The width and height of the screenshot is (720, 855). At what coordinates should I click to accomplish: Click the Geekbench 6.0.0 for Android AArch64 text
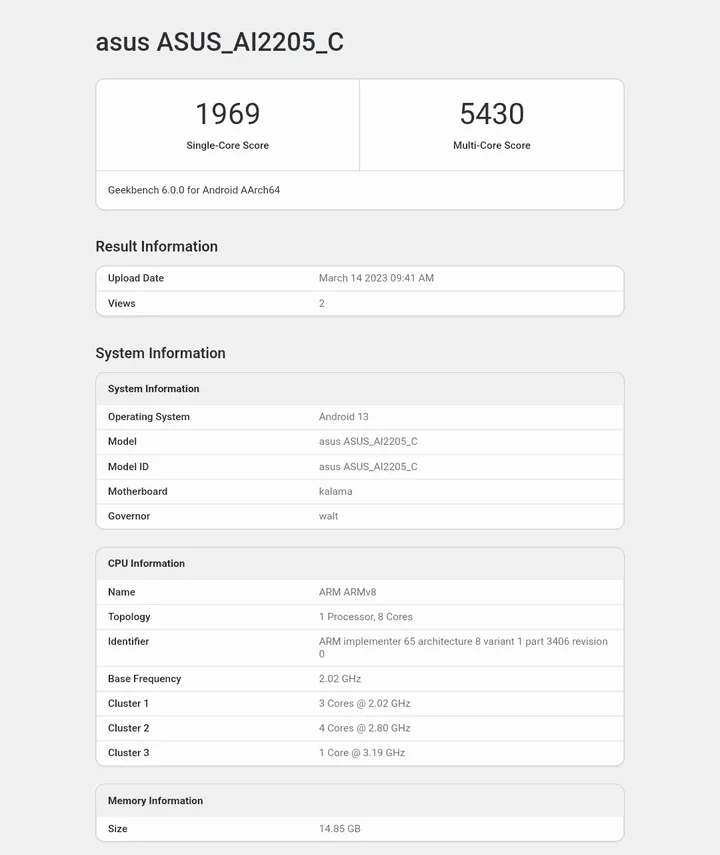(x=194, y=189)
